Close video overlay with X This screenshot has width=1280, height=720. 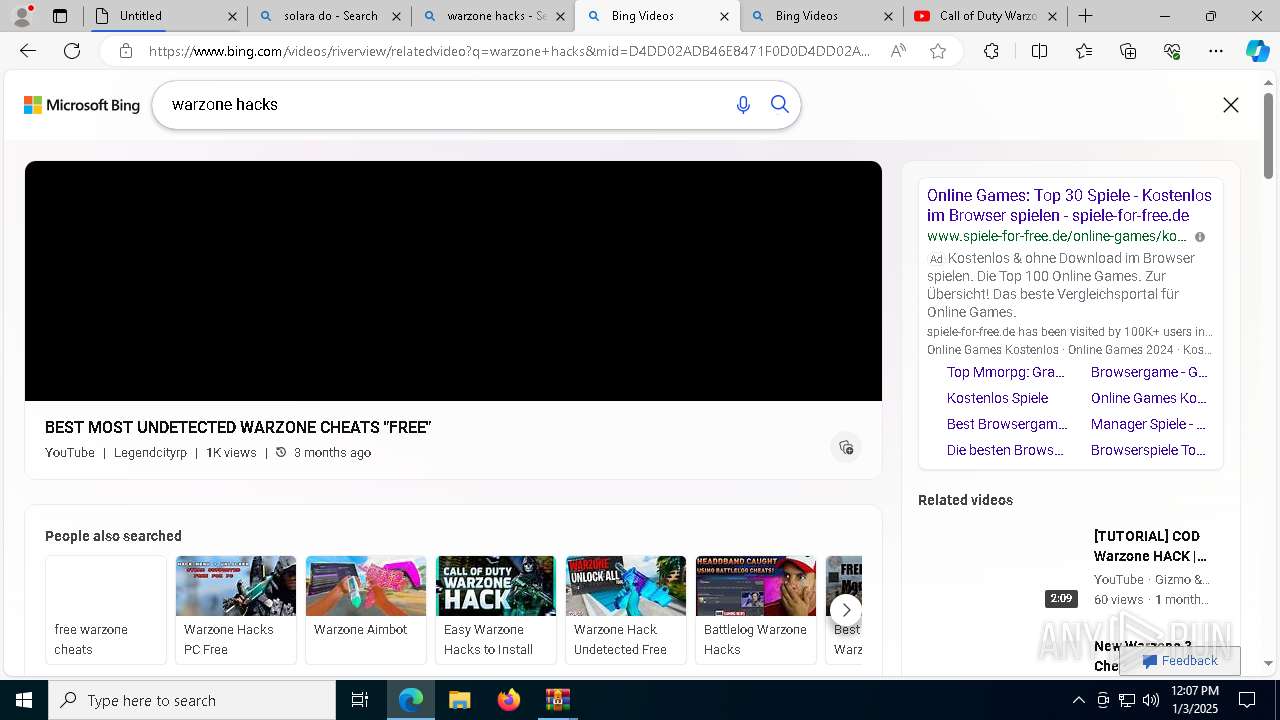click(x=1231, y=105)
